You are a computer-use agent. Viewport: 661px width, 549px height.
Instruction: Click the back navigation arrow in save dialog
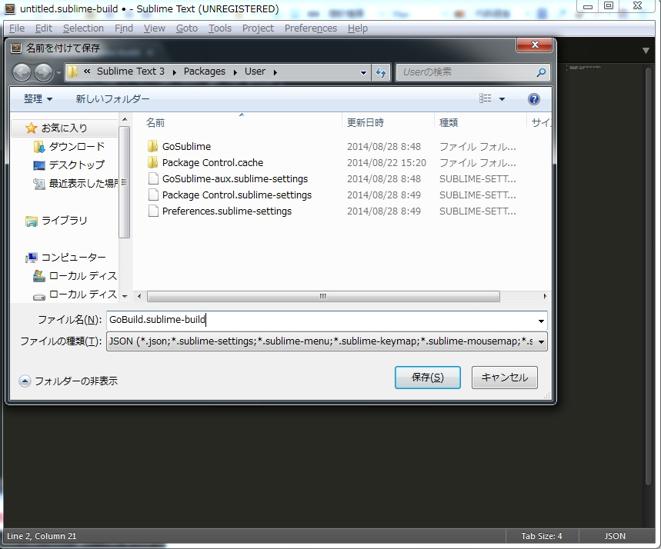[21, 73]
